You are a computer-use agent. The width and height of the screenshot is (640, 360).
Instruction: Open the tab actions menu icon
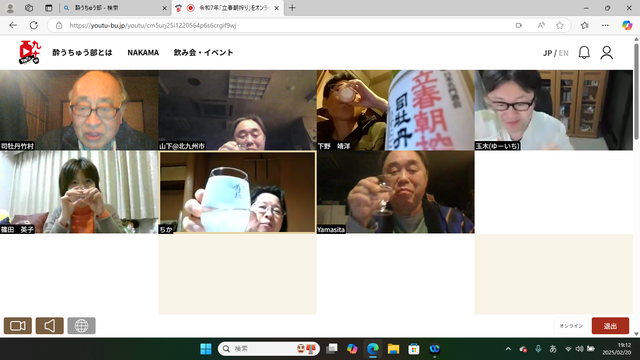click(49, 8)
